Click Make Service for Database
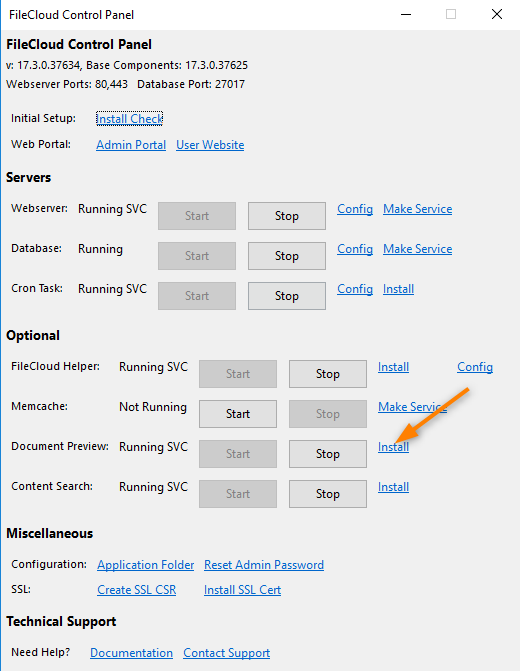The width and height of the screenshot is (520, 671). click(x=417, y=249)
